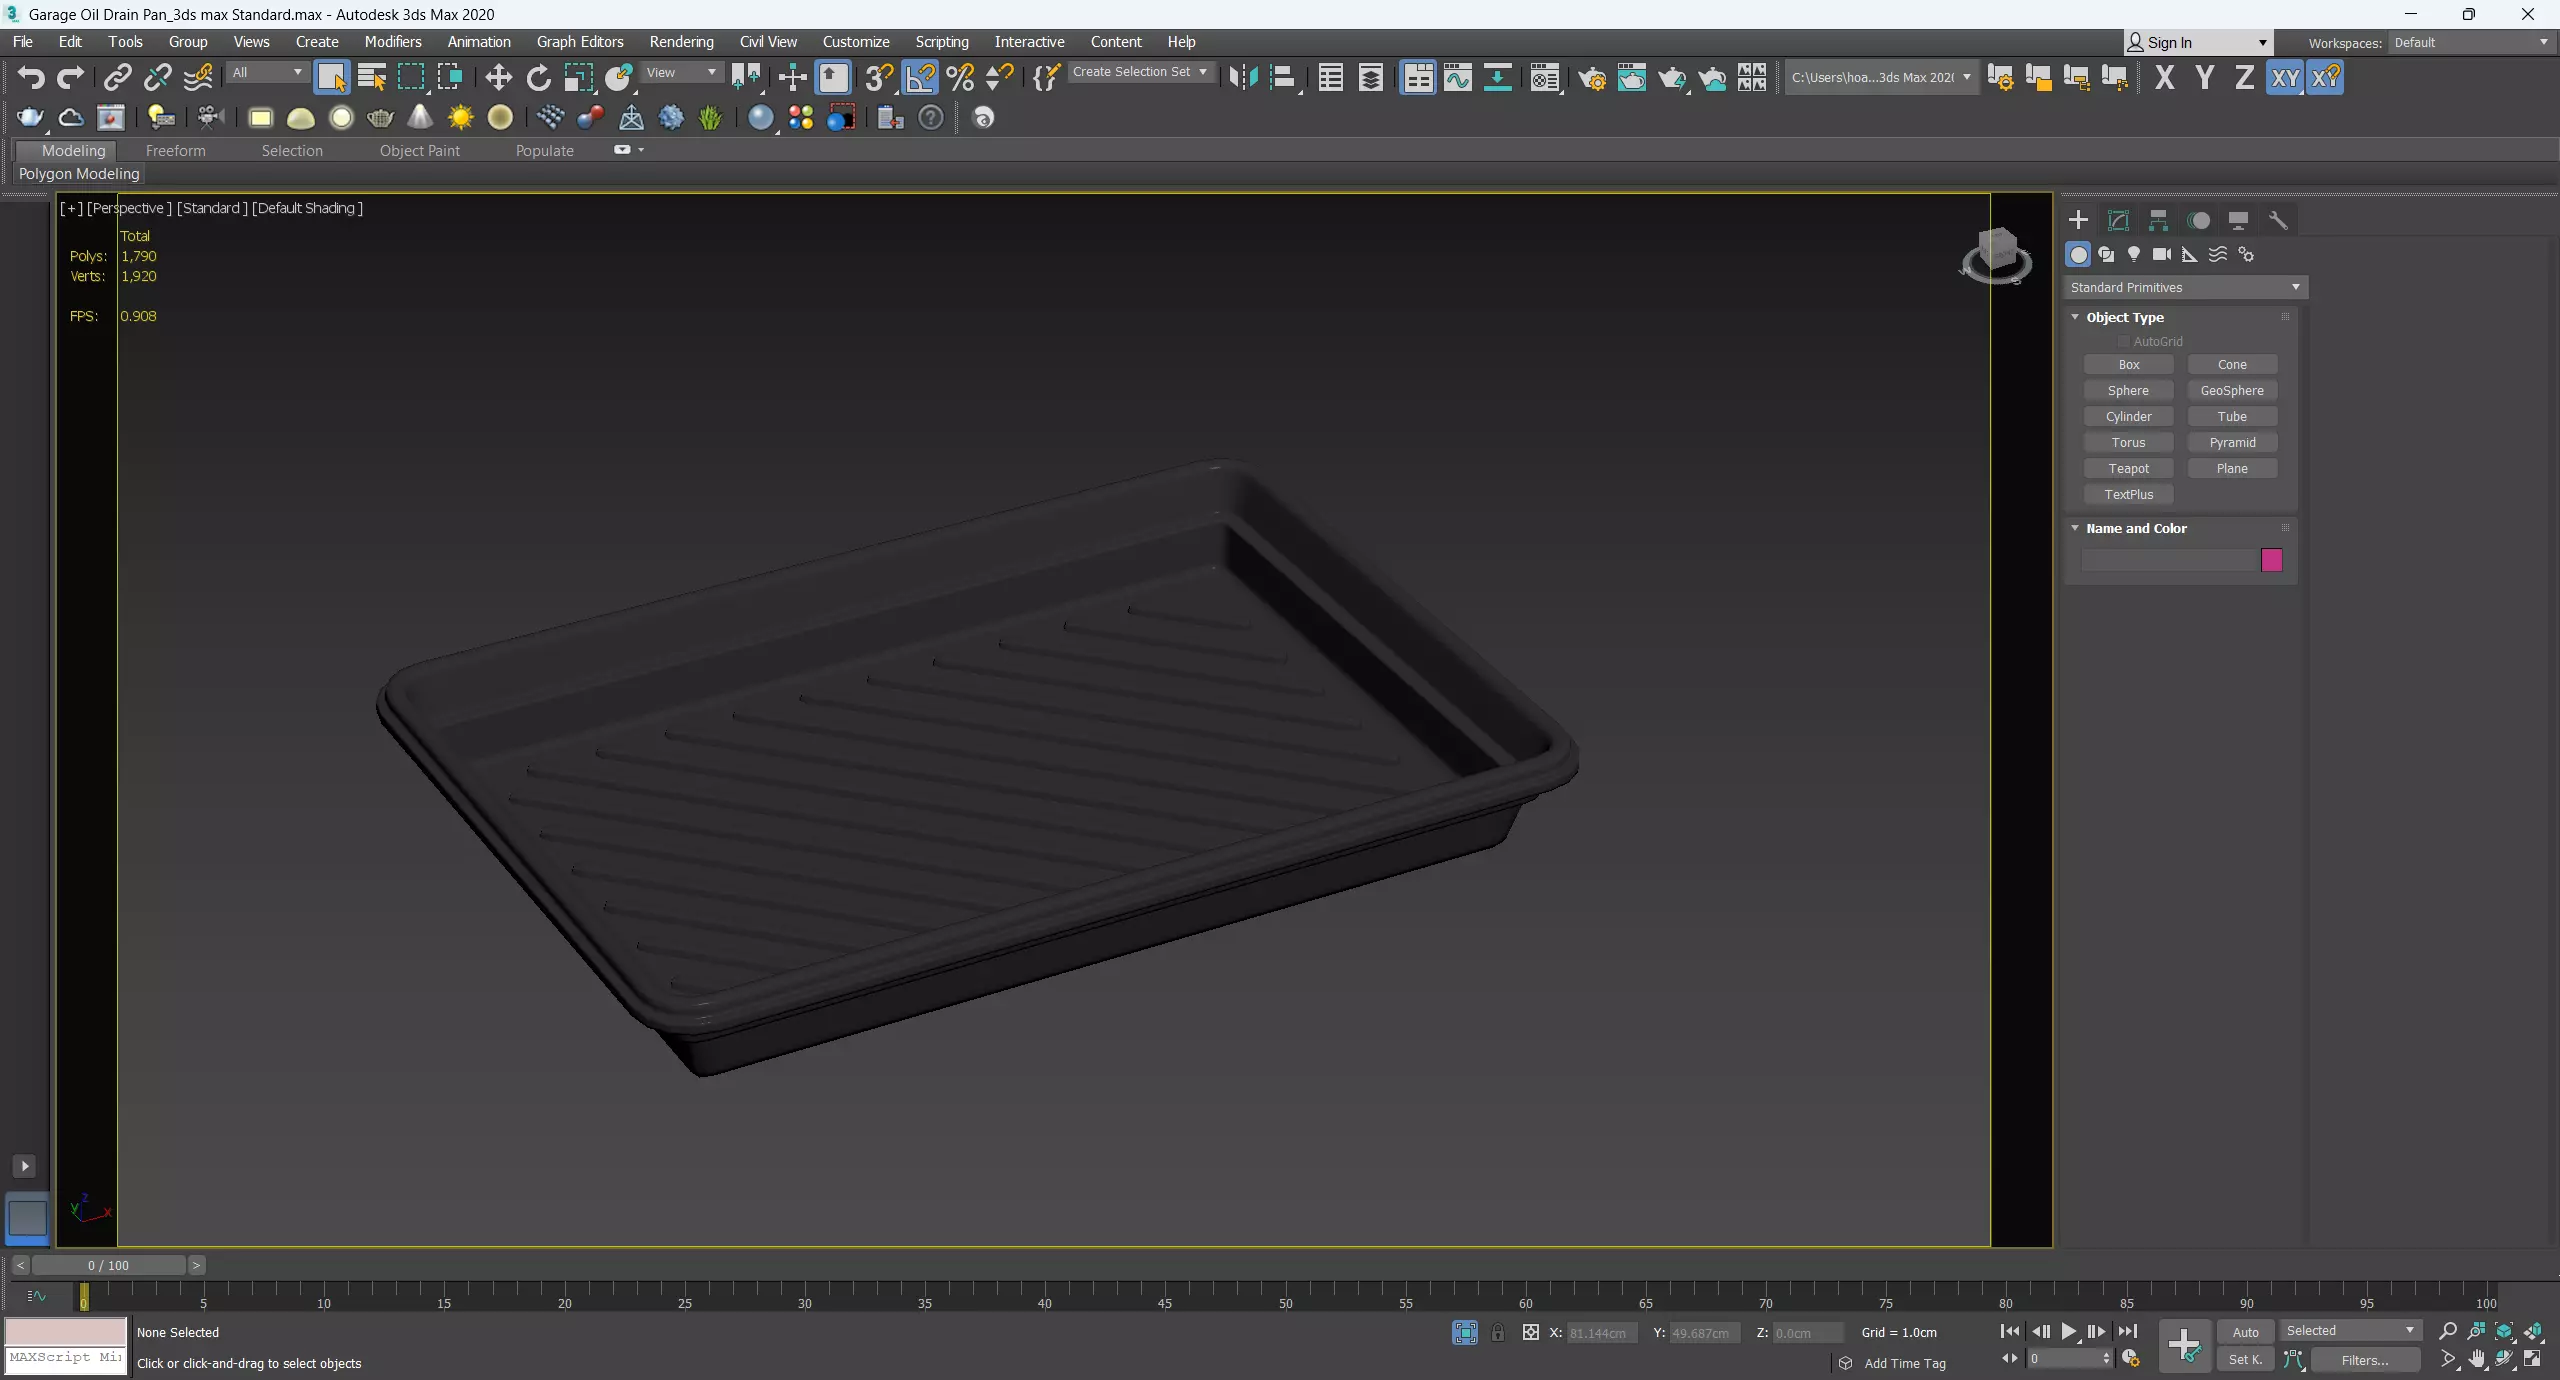The height and width of the screenshot is (1380, 2560).
Task: Collapse the Object Type rollout
Action: 2124,318
